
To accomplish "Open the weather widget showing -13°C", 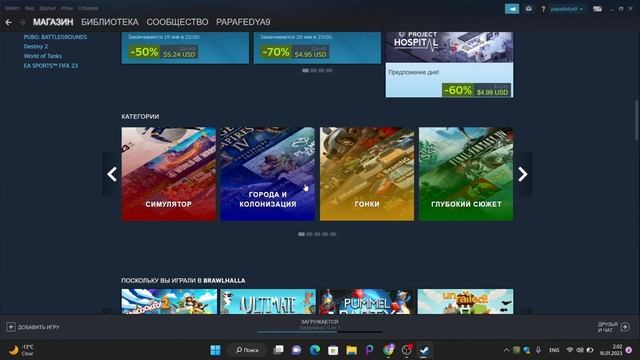I will pyautogui.click(x=22, y=350).
